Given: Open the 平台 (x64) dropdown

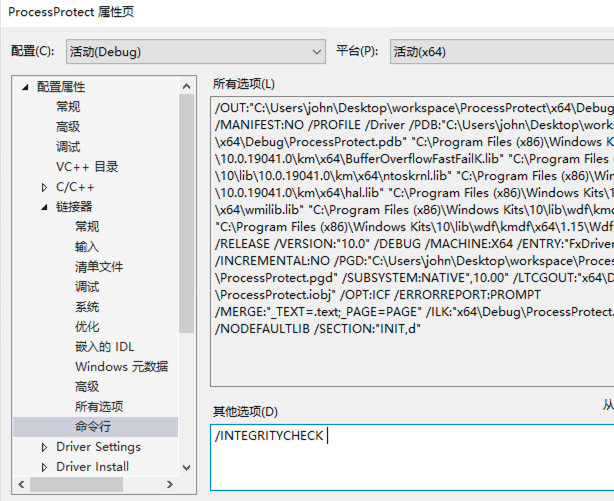Looking at the screenshot, I should pyautogui.click(x=500, y=51).
